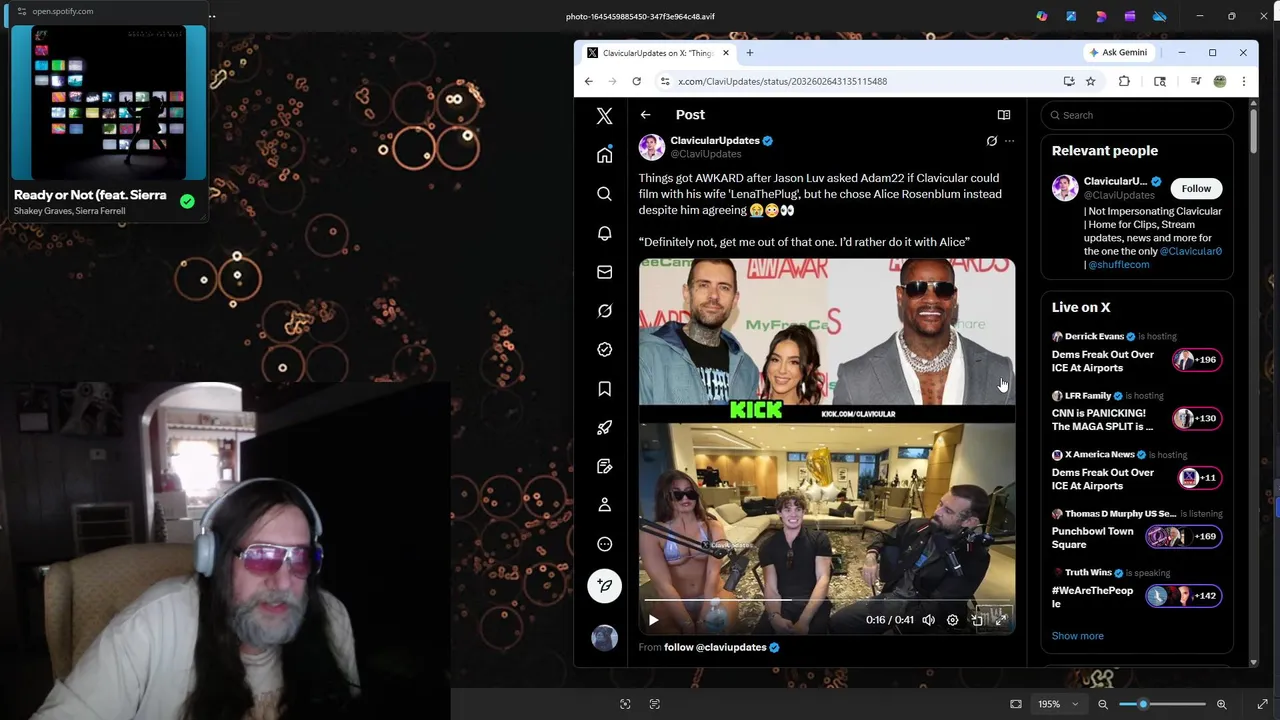Open @shufflecom mention link
Screen dimensions: 1280x720
coord(1119,265)
